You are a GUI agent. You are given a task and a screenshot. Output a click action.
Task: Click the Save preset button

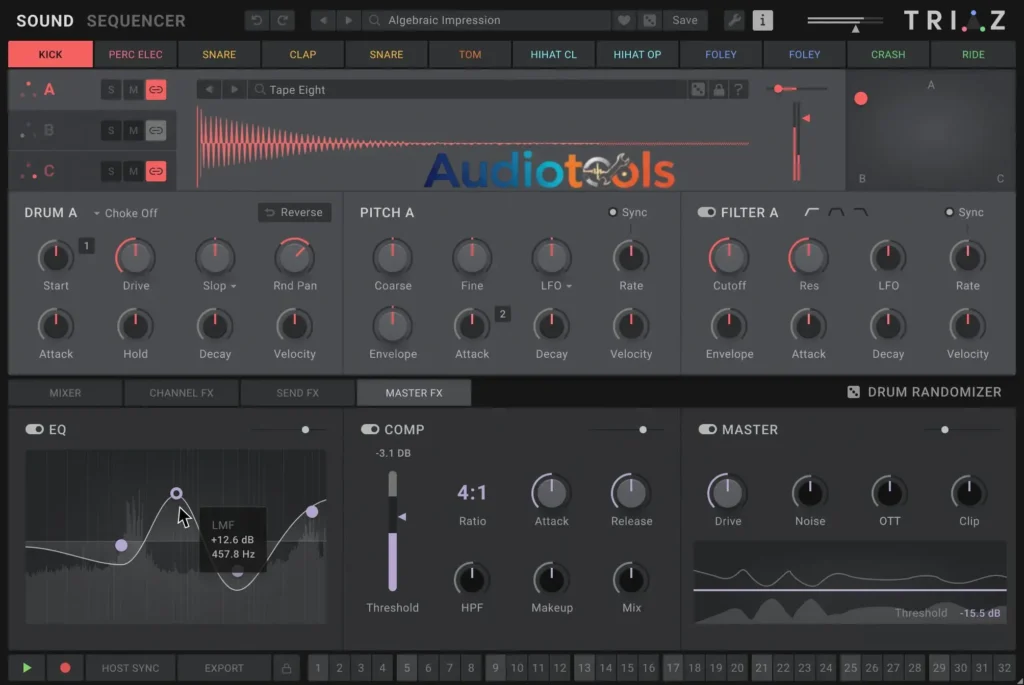[685, 20]
